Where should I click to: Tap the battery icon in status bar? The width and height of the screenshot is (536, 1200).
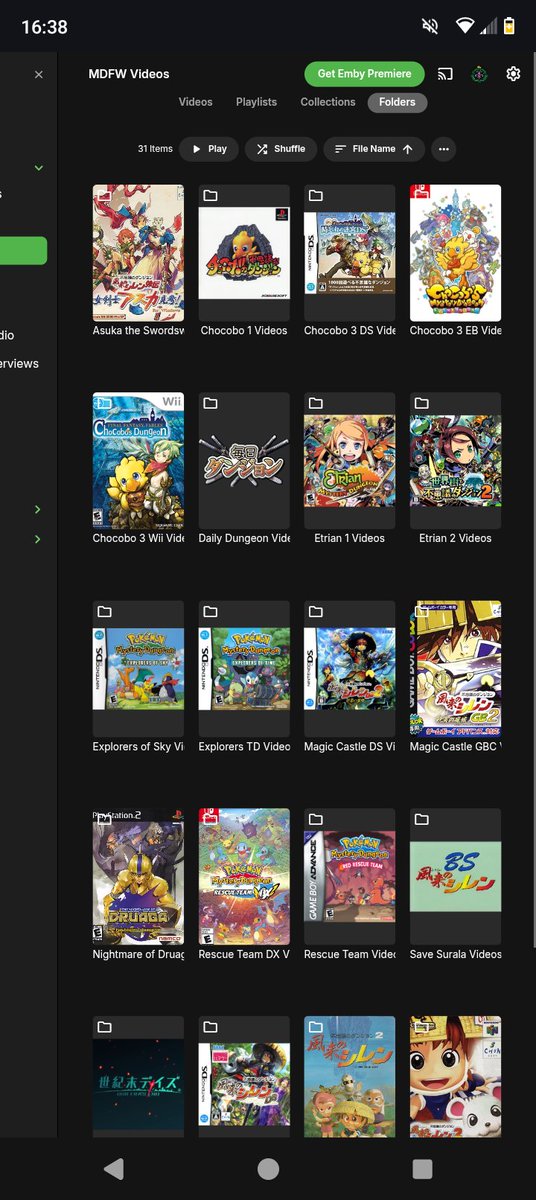pos(509,27)
